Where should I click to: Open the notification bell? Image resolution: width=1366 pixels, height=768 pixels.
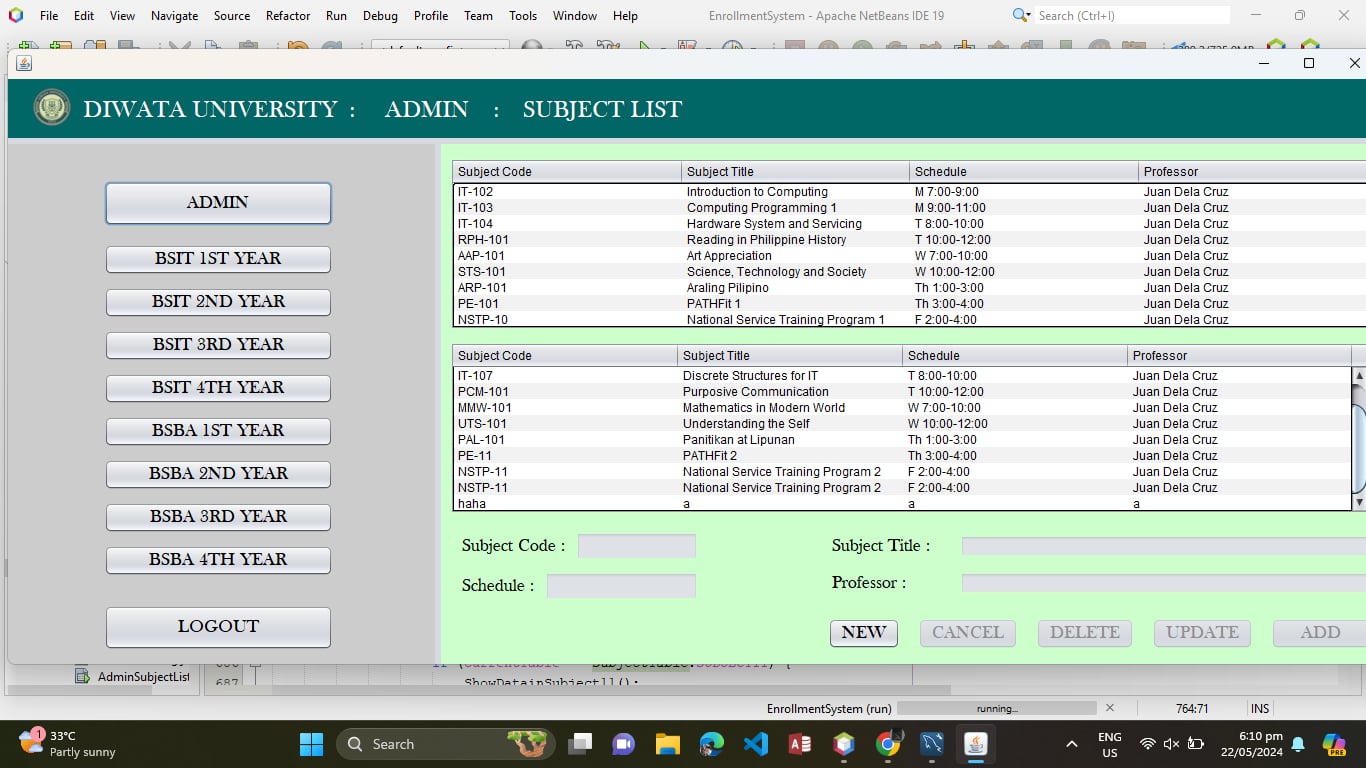[1298, 744]
